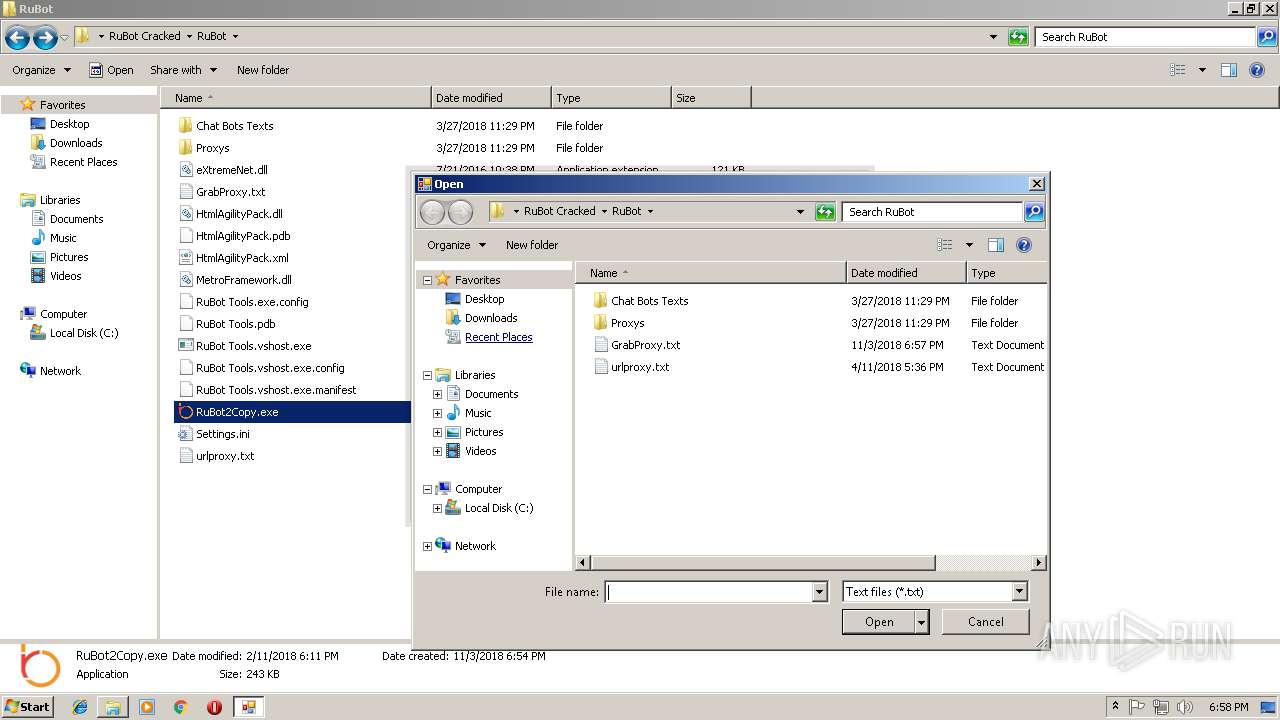This screenshot has height=720, width=1280.
Task: Click the RuBot Cracked breadcrumb in the Open dialog
Action: pyautogui.click(x=559, y=212)
